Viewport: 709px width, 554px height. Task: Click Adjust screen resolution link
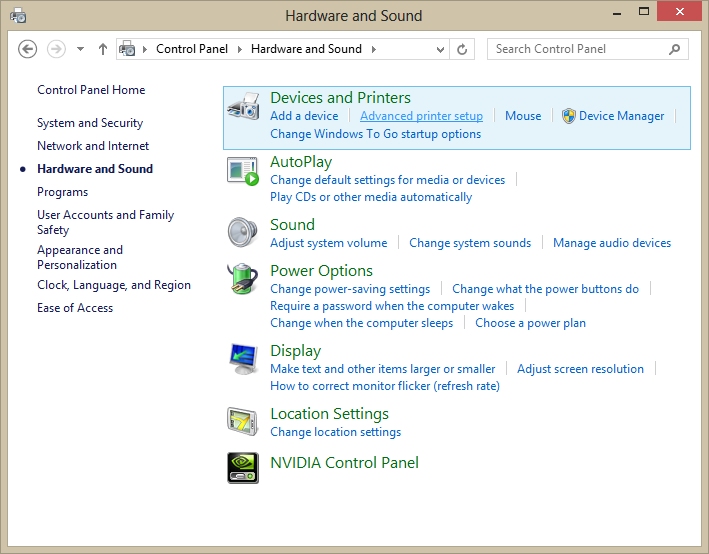(580, 369)
